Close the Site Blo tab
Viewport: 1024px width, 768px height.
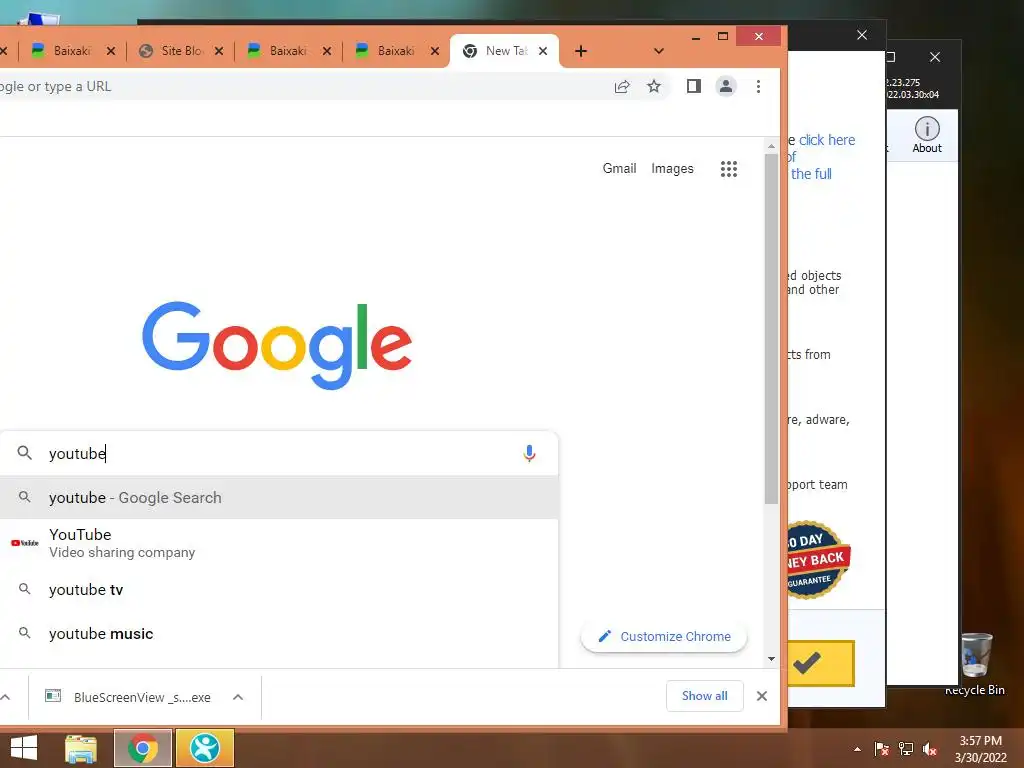(219, 51)
